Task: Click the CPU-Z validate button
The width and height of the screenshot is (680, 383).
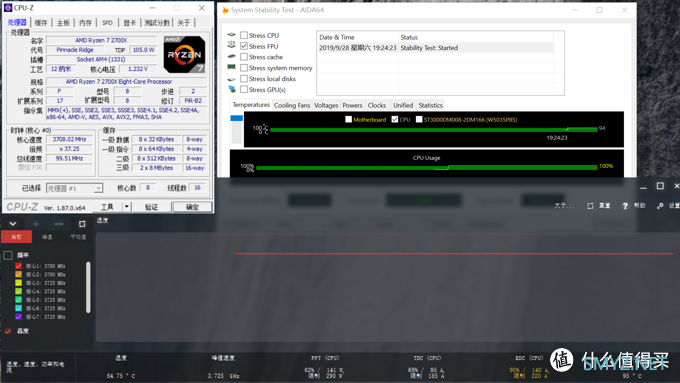Action: click(x=151, y=207)
